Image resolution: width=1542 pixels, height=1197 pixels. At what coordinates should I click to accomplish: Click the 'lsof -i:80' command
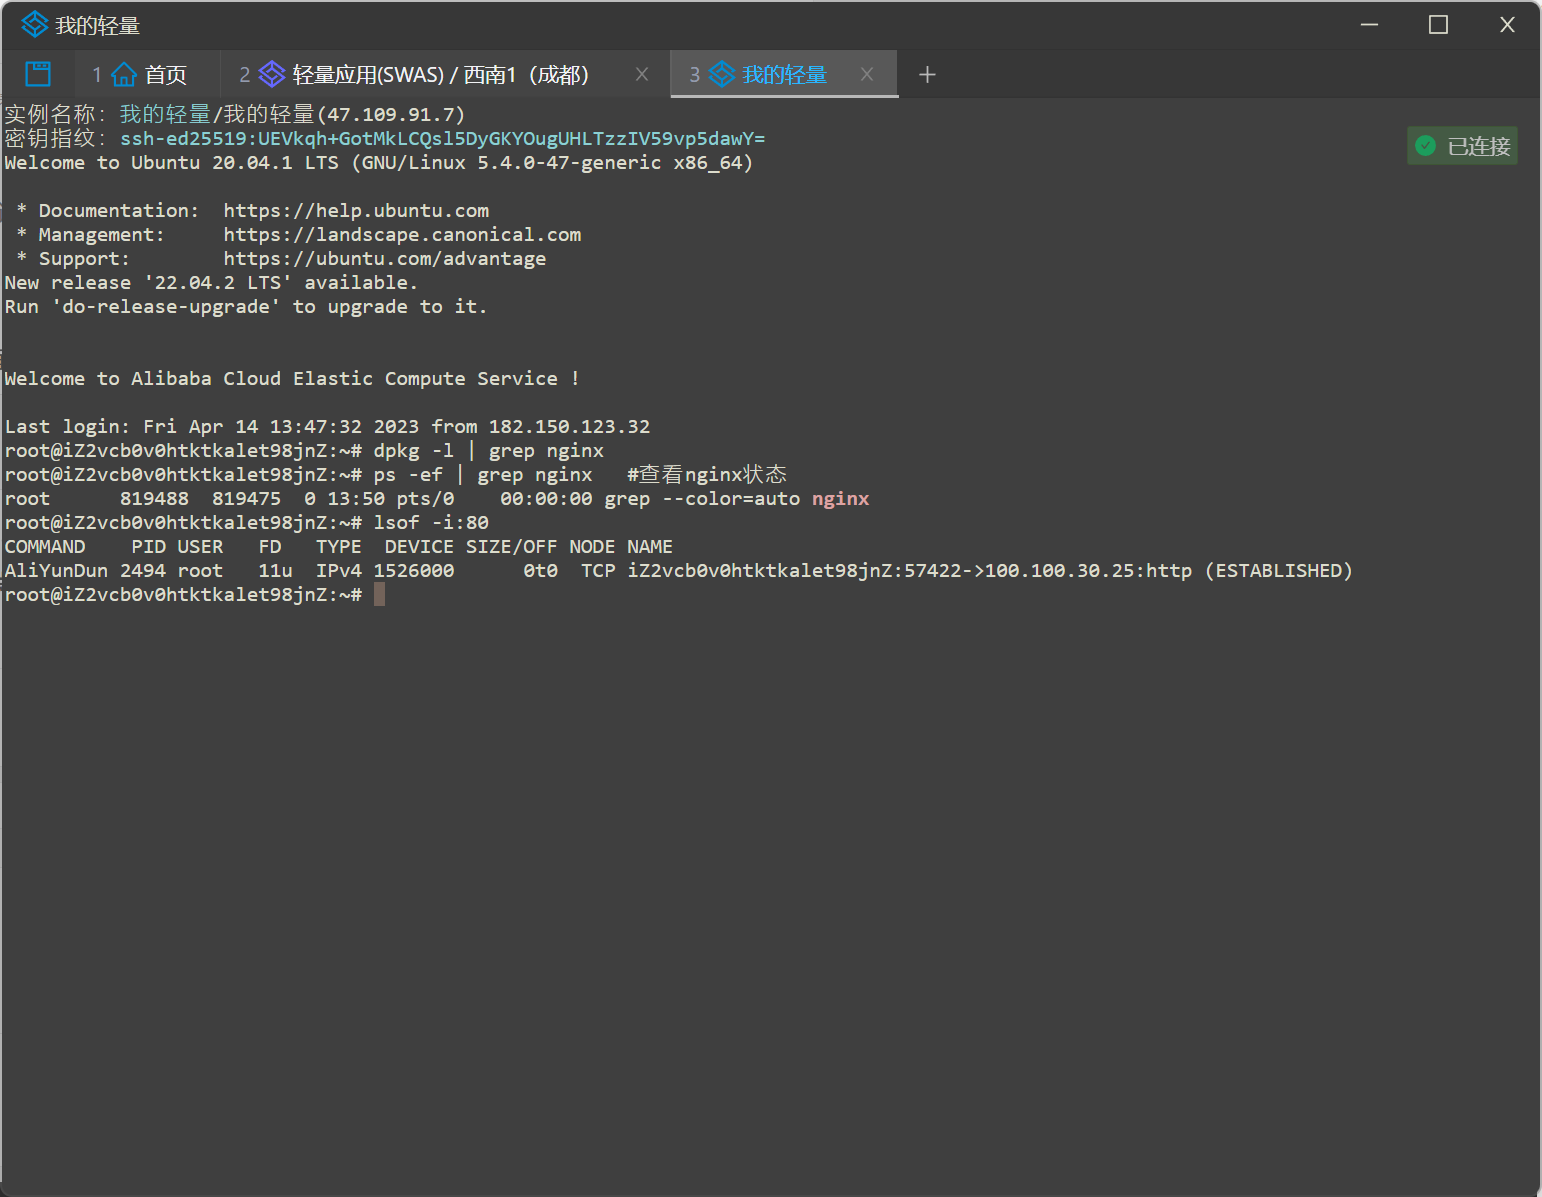point(431,522)
